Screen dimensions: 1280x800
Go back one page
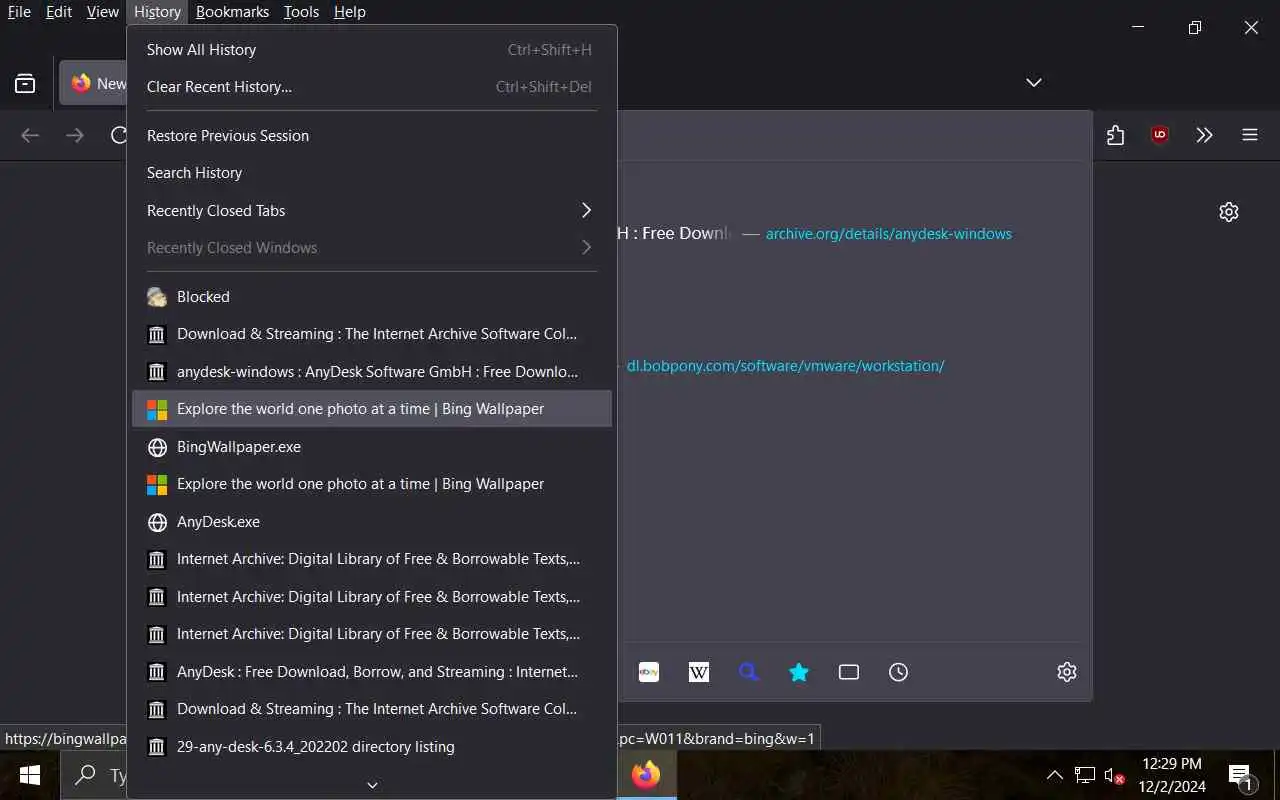(x=30, y=135)
